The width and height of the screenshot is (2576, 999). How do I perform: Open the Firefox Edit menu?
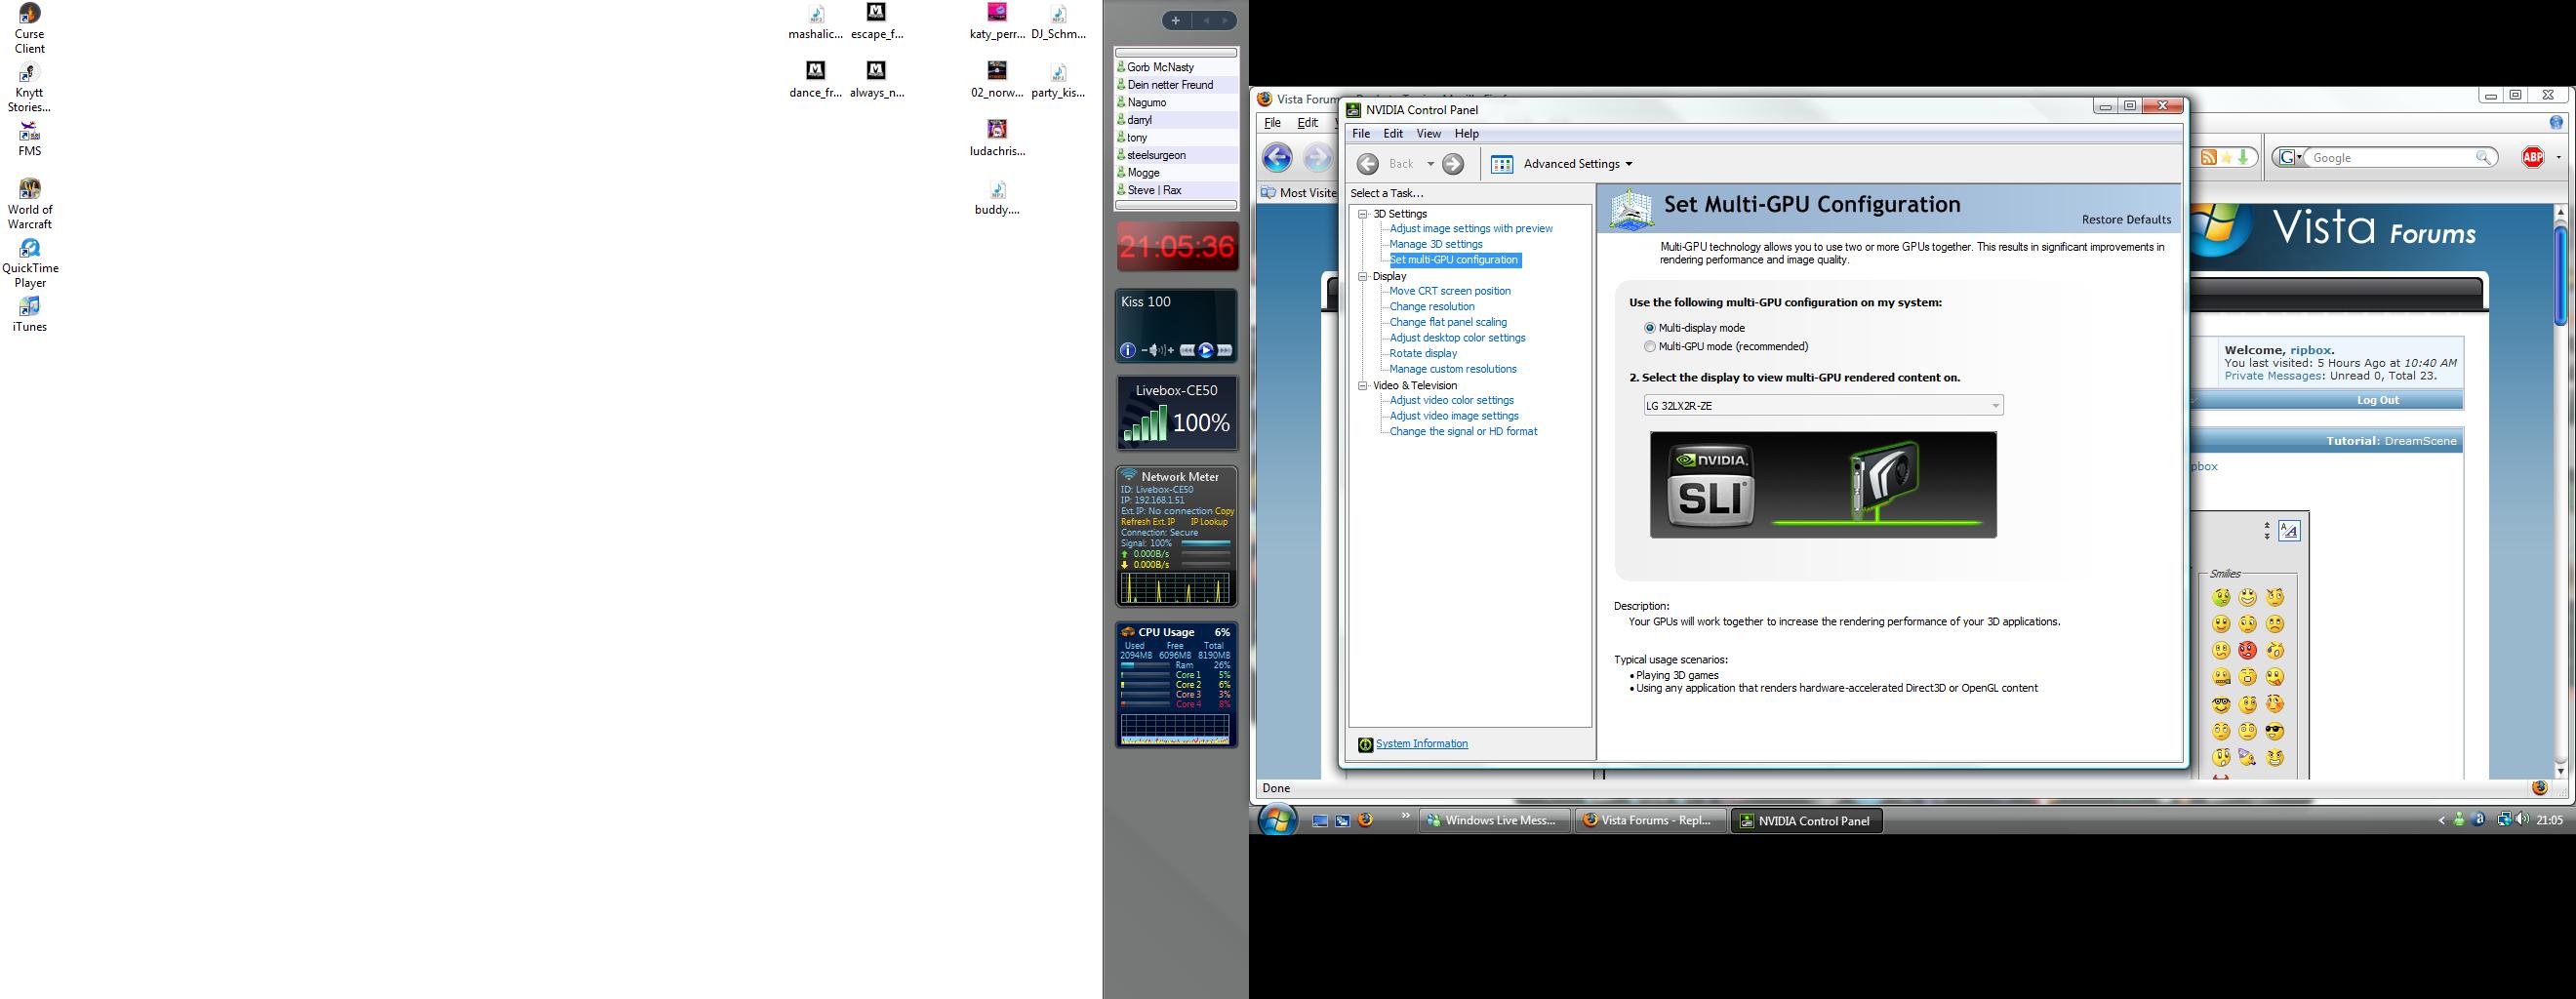pos(1307,123)
